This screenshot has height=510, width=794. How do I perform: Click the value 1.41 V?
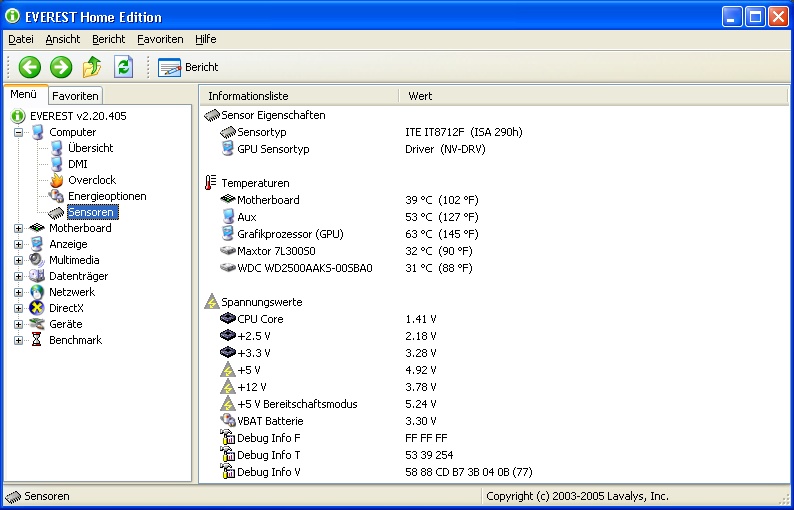point(421,319)
